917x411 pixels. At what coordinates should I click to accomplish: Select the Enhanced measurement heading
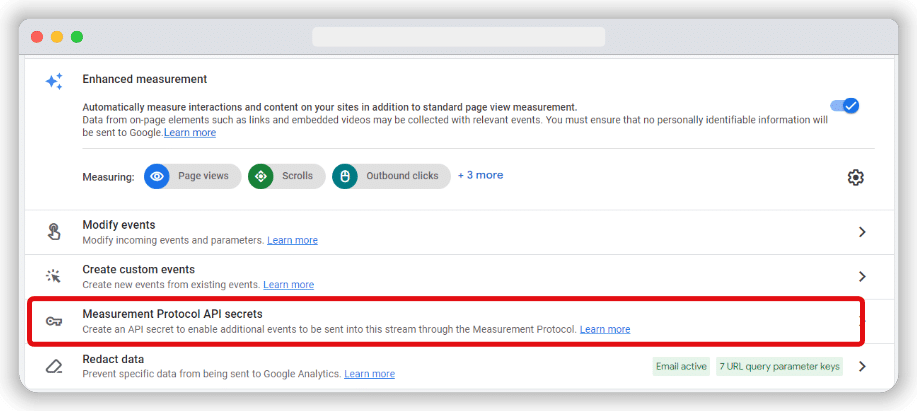pyautogui.click(x=144, y=79)
